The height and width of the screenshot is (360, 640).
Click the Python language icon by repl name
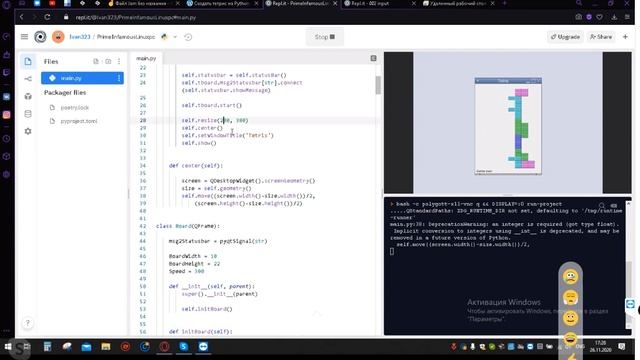point(164,37)
